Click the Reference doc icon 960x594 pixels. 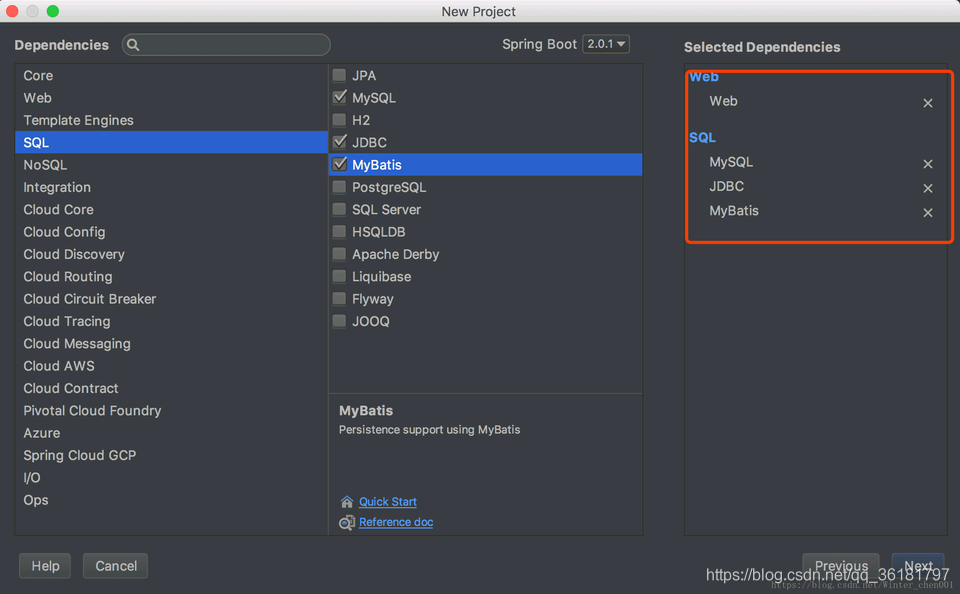click(347, 522)
